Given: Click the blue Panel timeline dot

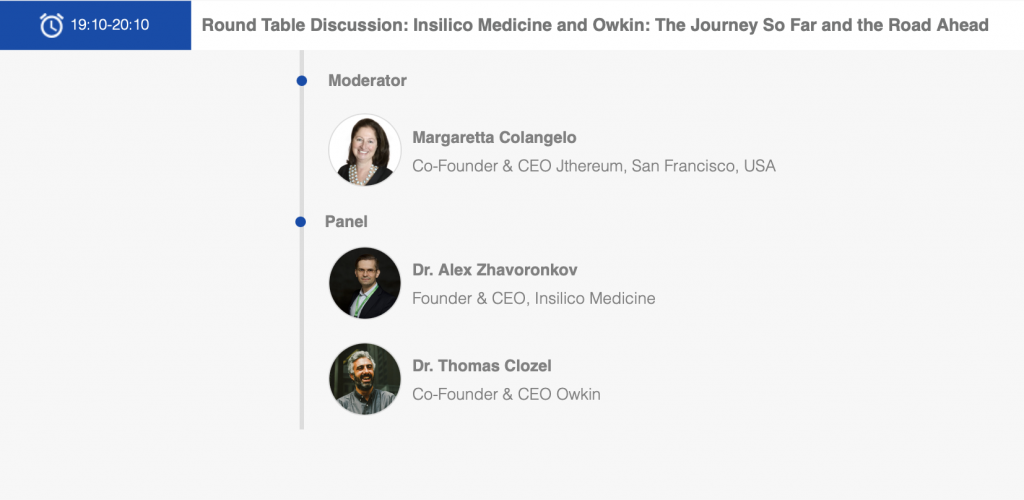Looking at the screenshot, I should coord(300,222).
